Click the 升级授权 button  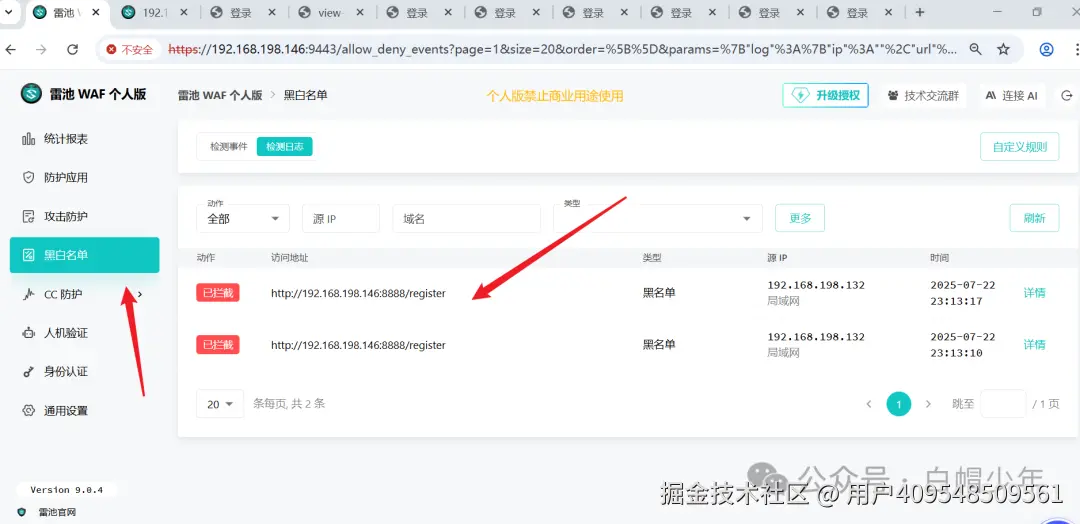pos(825,96)
